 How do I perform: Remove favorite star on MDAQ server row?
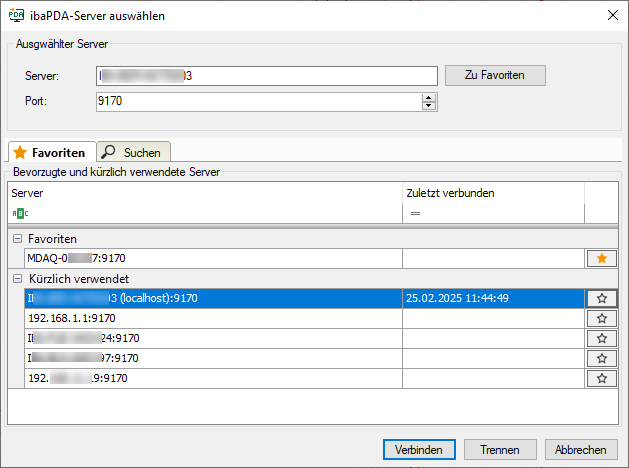601,259
